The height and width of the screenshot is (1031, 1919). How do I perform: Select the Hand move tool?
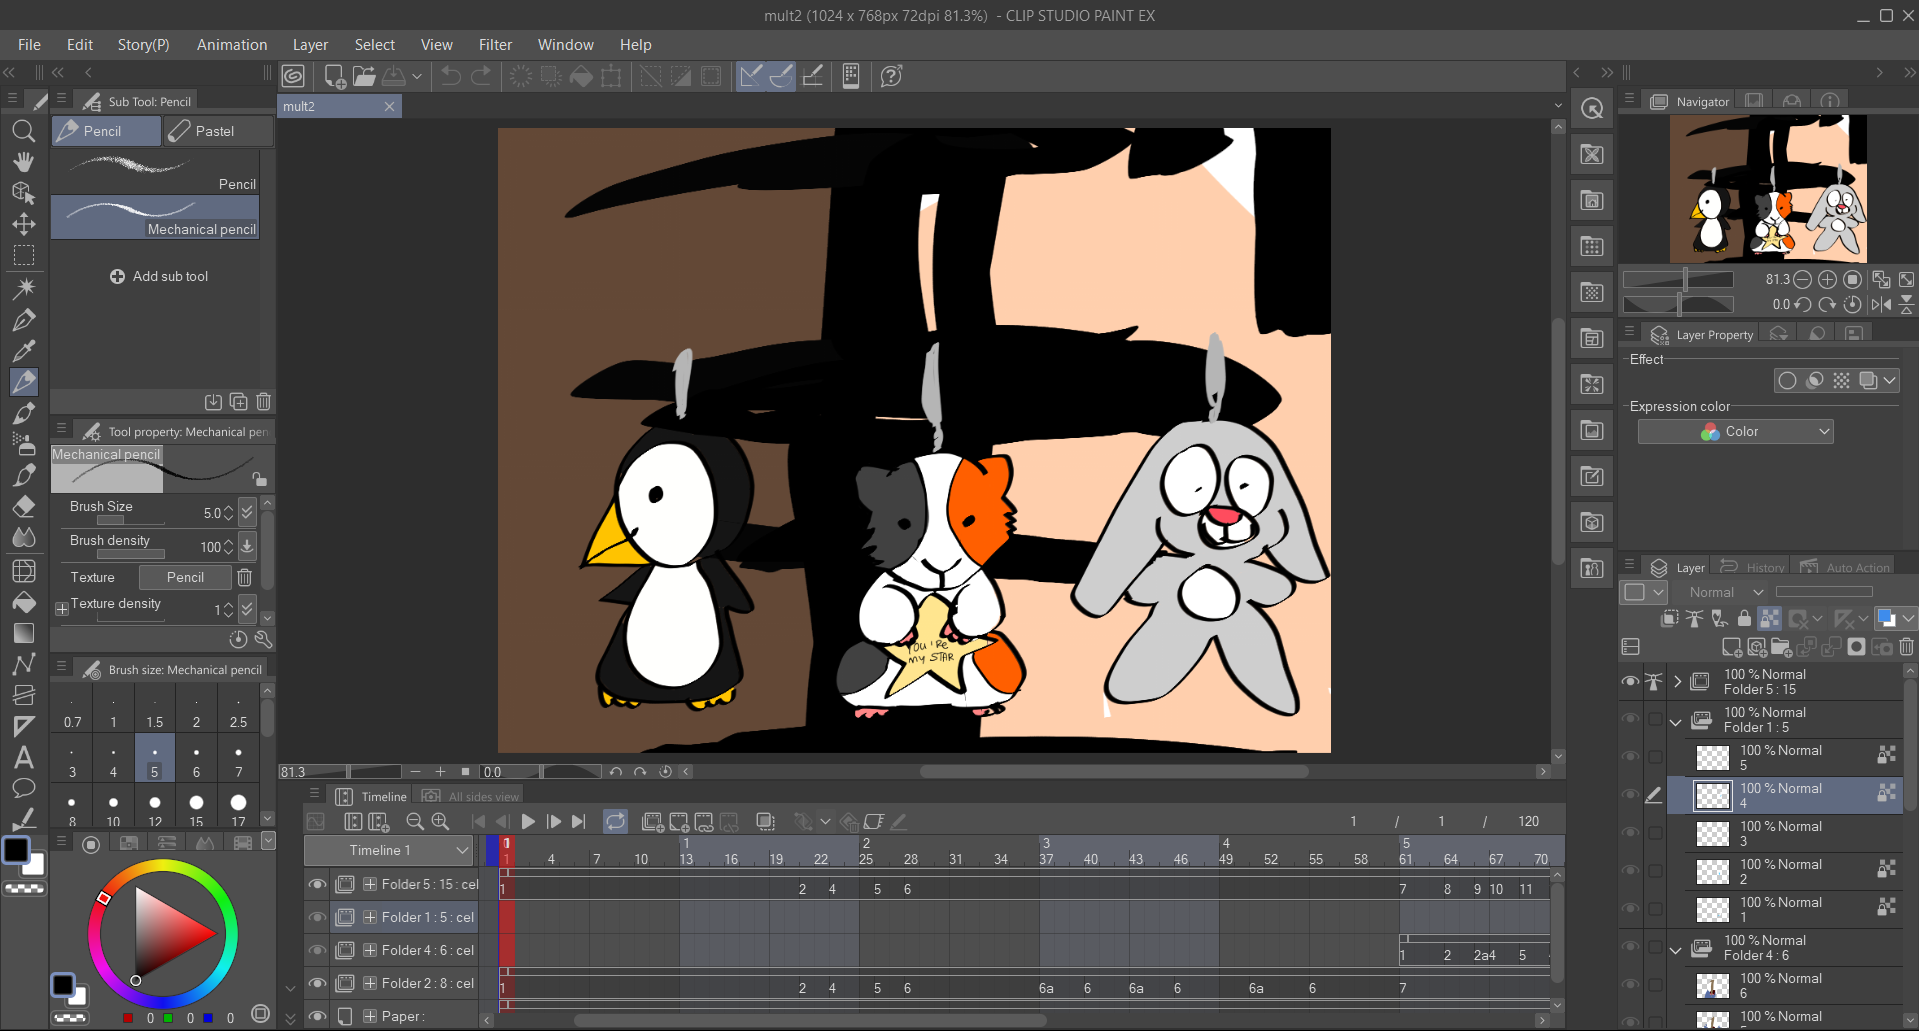pyautogui.click(x=23, y=162)
